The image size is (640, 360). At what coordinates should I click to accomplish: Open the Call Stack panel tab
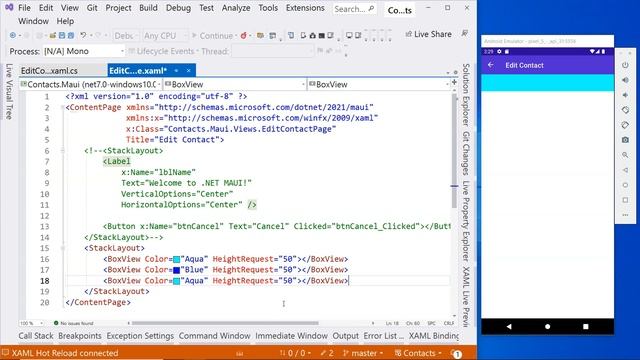(36, 336)
